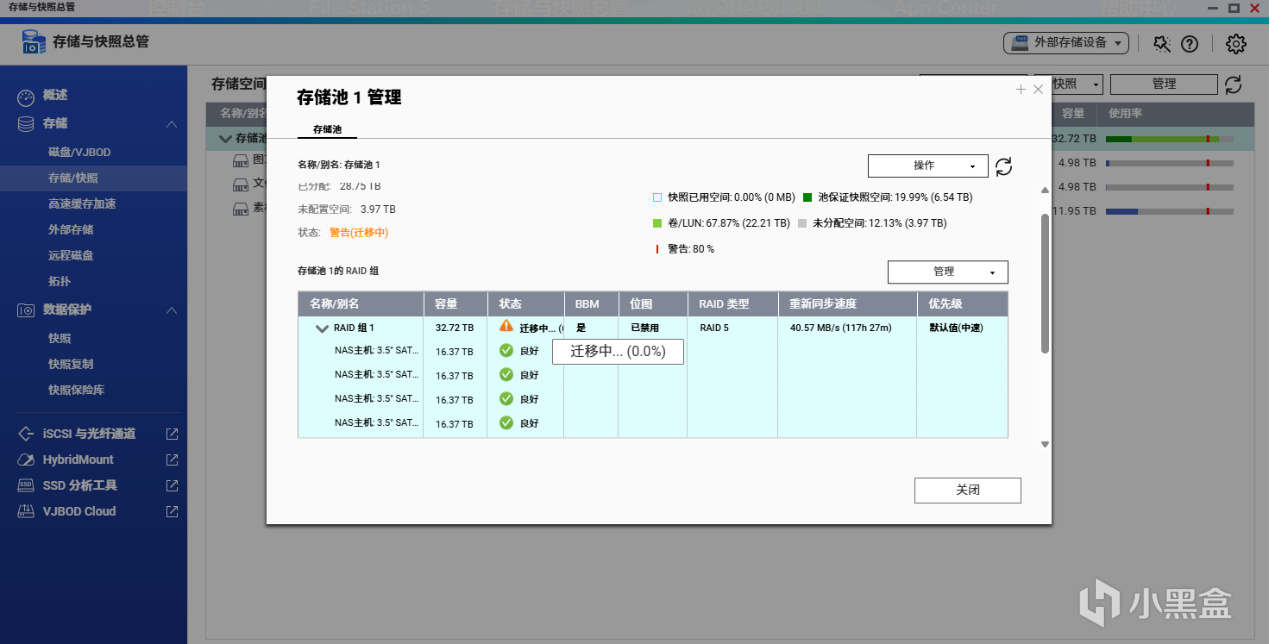Click refresh icon next to main 管理 button
Screen dimensions: 1269x644
tap(1234, 85)
